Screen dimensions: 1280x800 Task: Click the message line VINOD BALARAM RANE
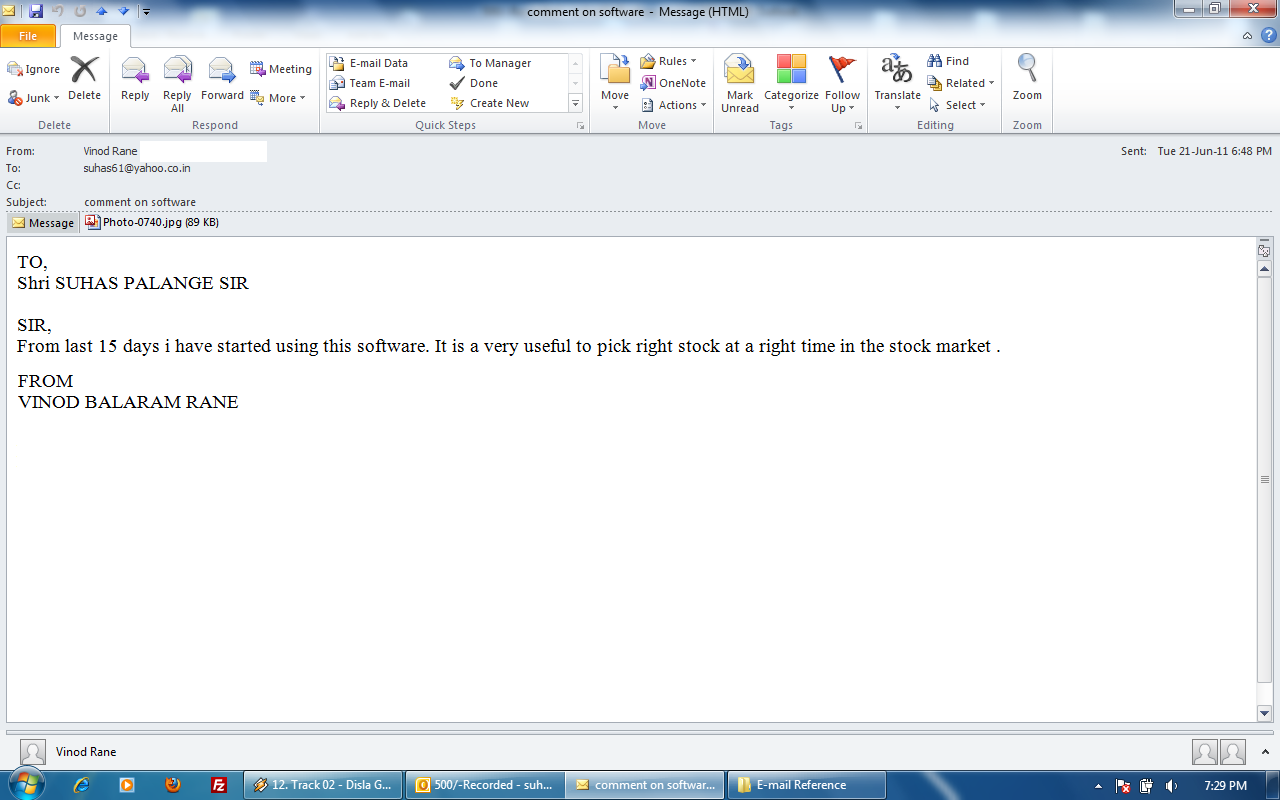(x=128, y=402)
